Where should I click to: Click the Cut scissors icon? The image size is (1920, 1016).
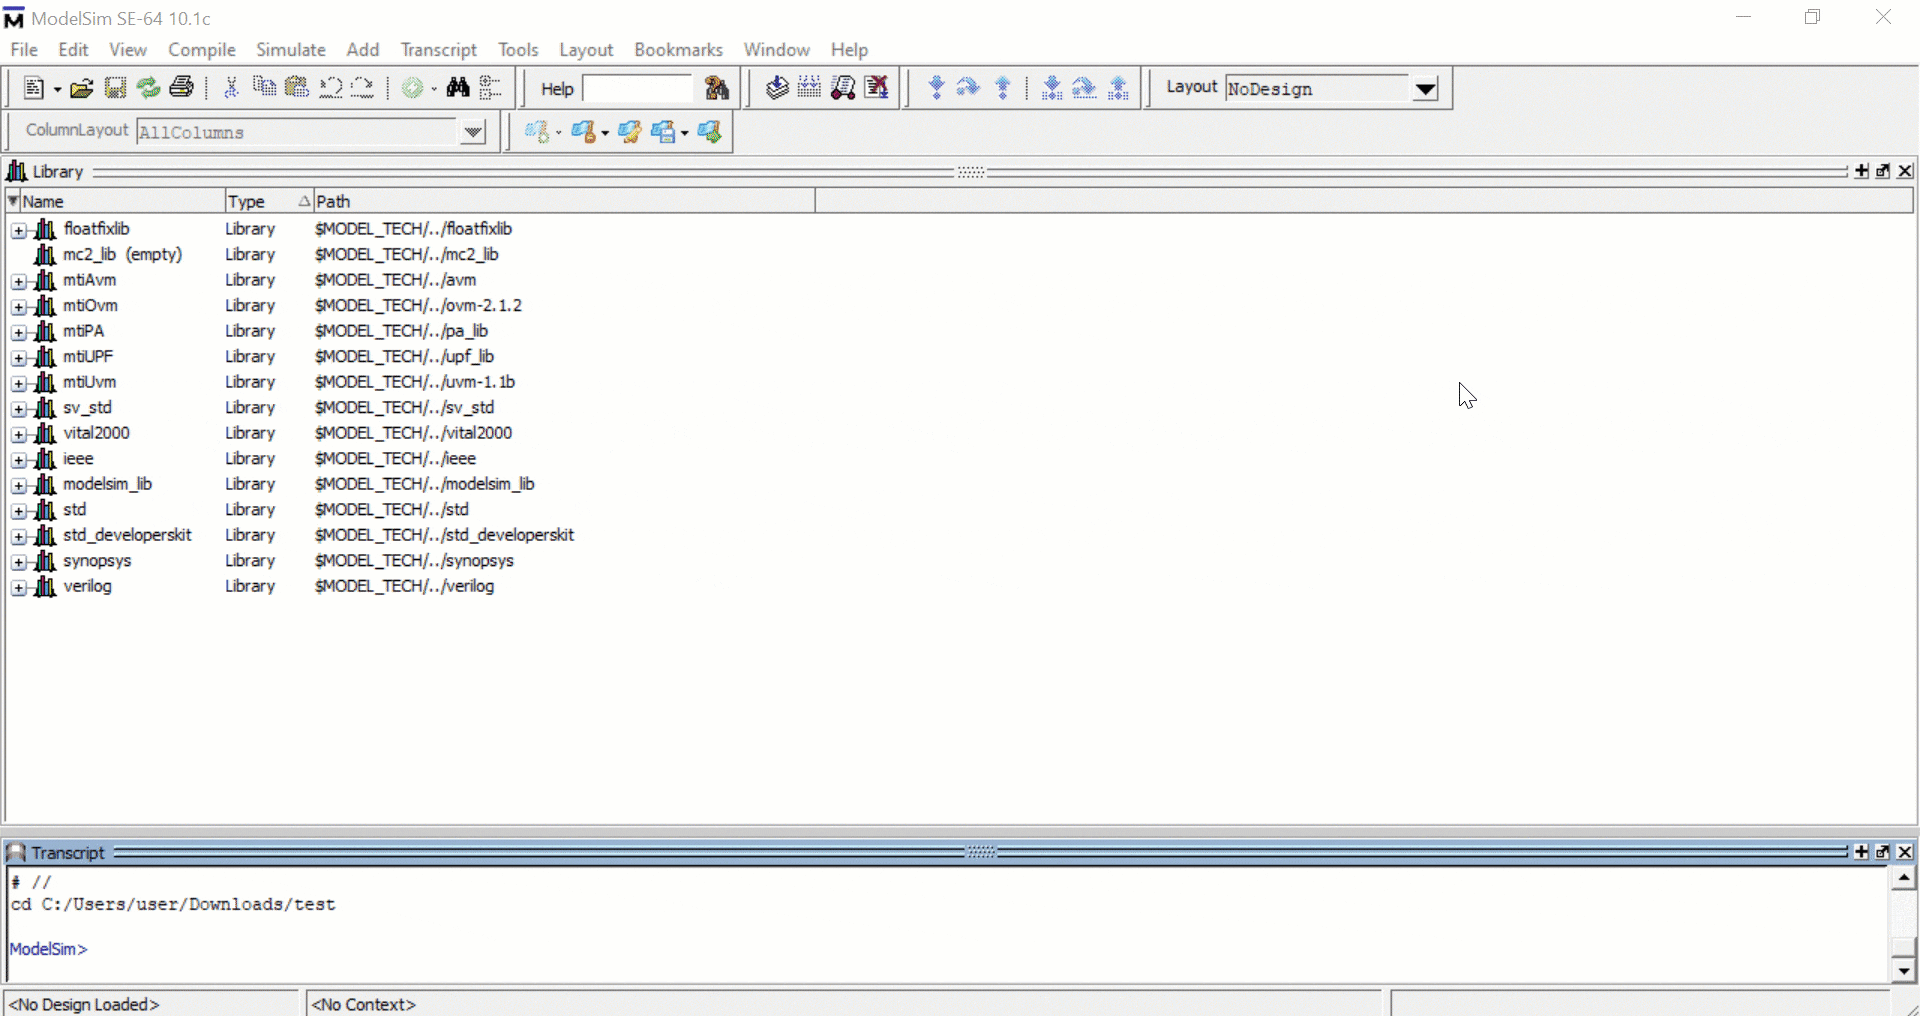coord(231,88)
